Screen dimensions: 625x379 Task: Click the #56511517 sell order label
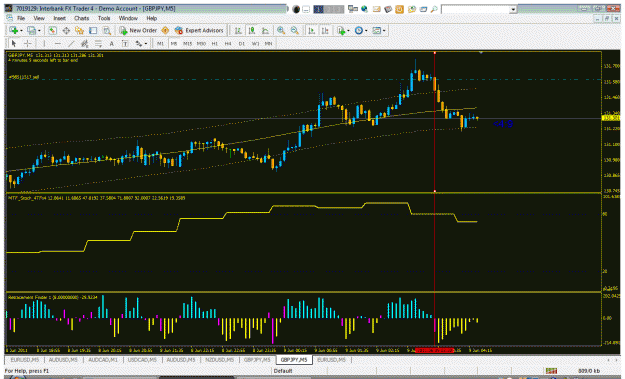(x=24, y=77)
